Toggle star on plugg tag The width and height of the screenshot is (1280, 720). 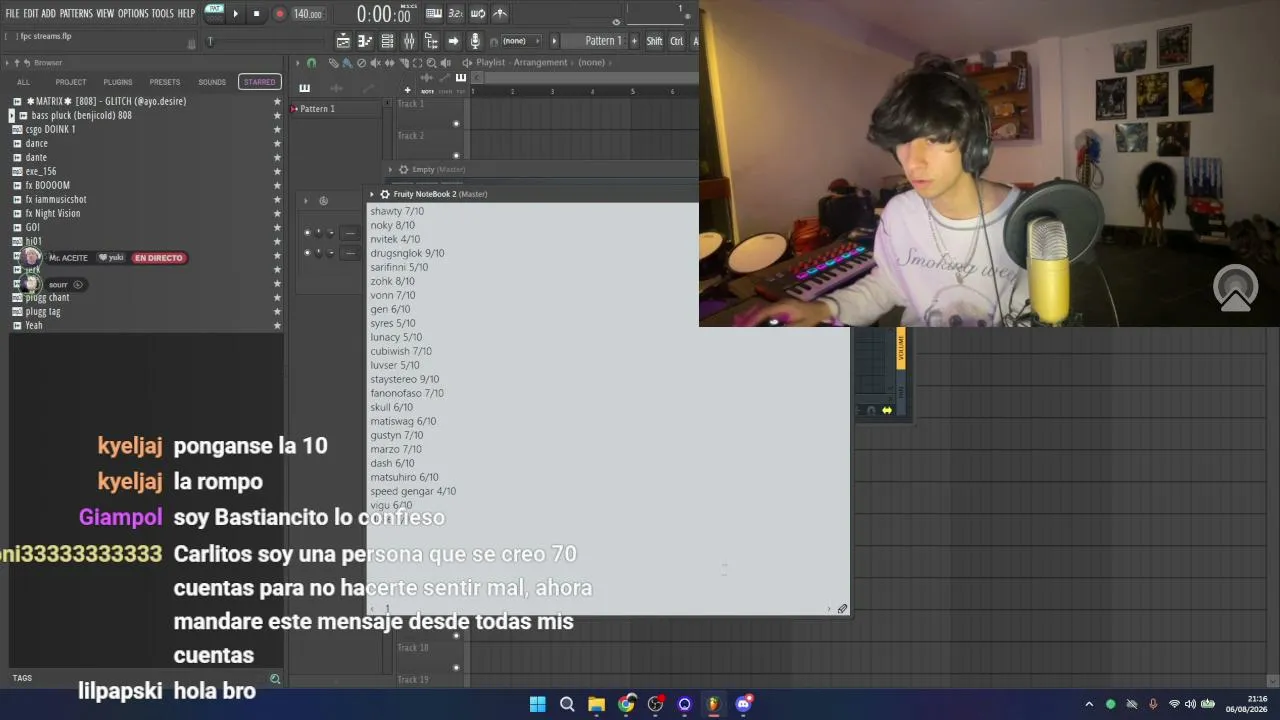click(277, 311)
